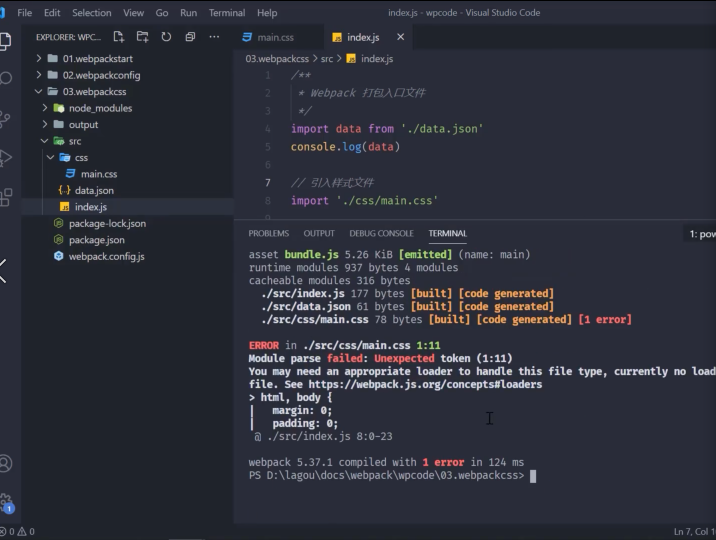Select the TERMINAL panel tab
This screenshot has height=540, width=716.
coord(448,234)
